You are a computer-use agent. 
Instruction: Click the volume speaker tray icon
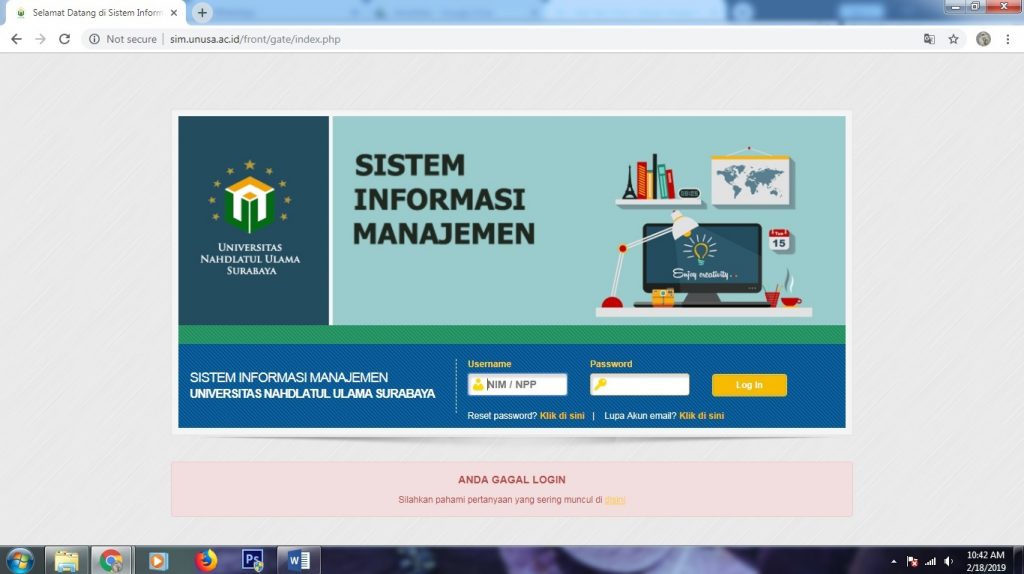[948, 561]
